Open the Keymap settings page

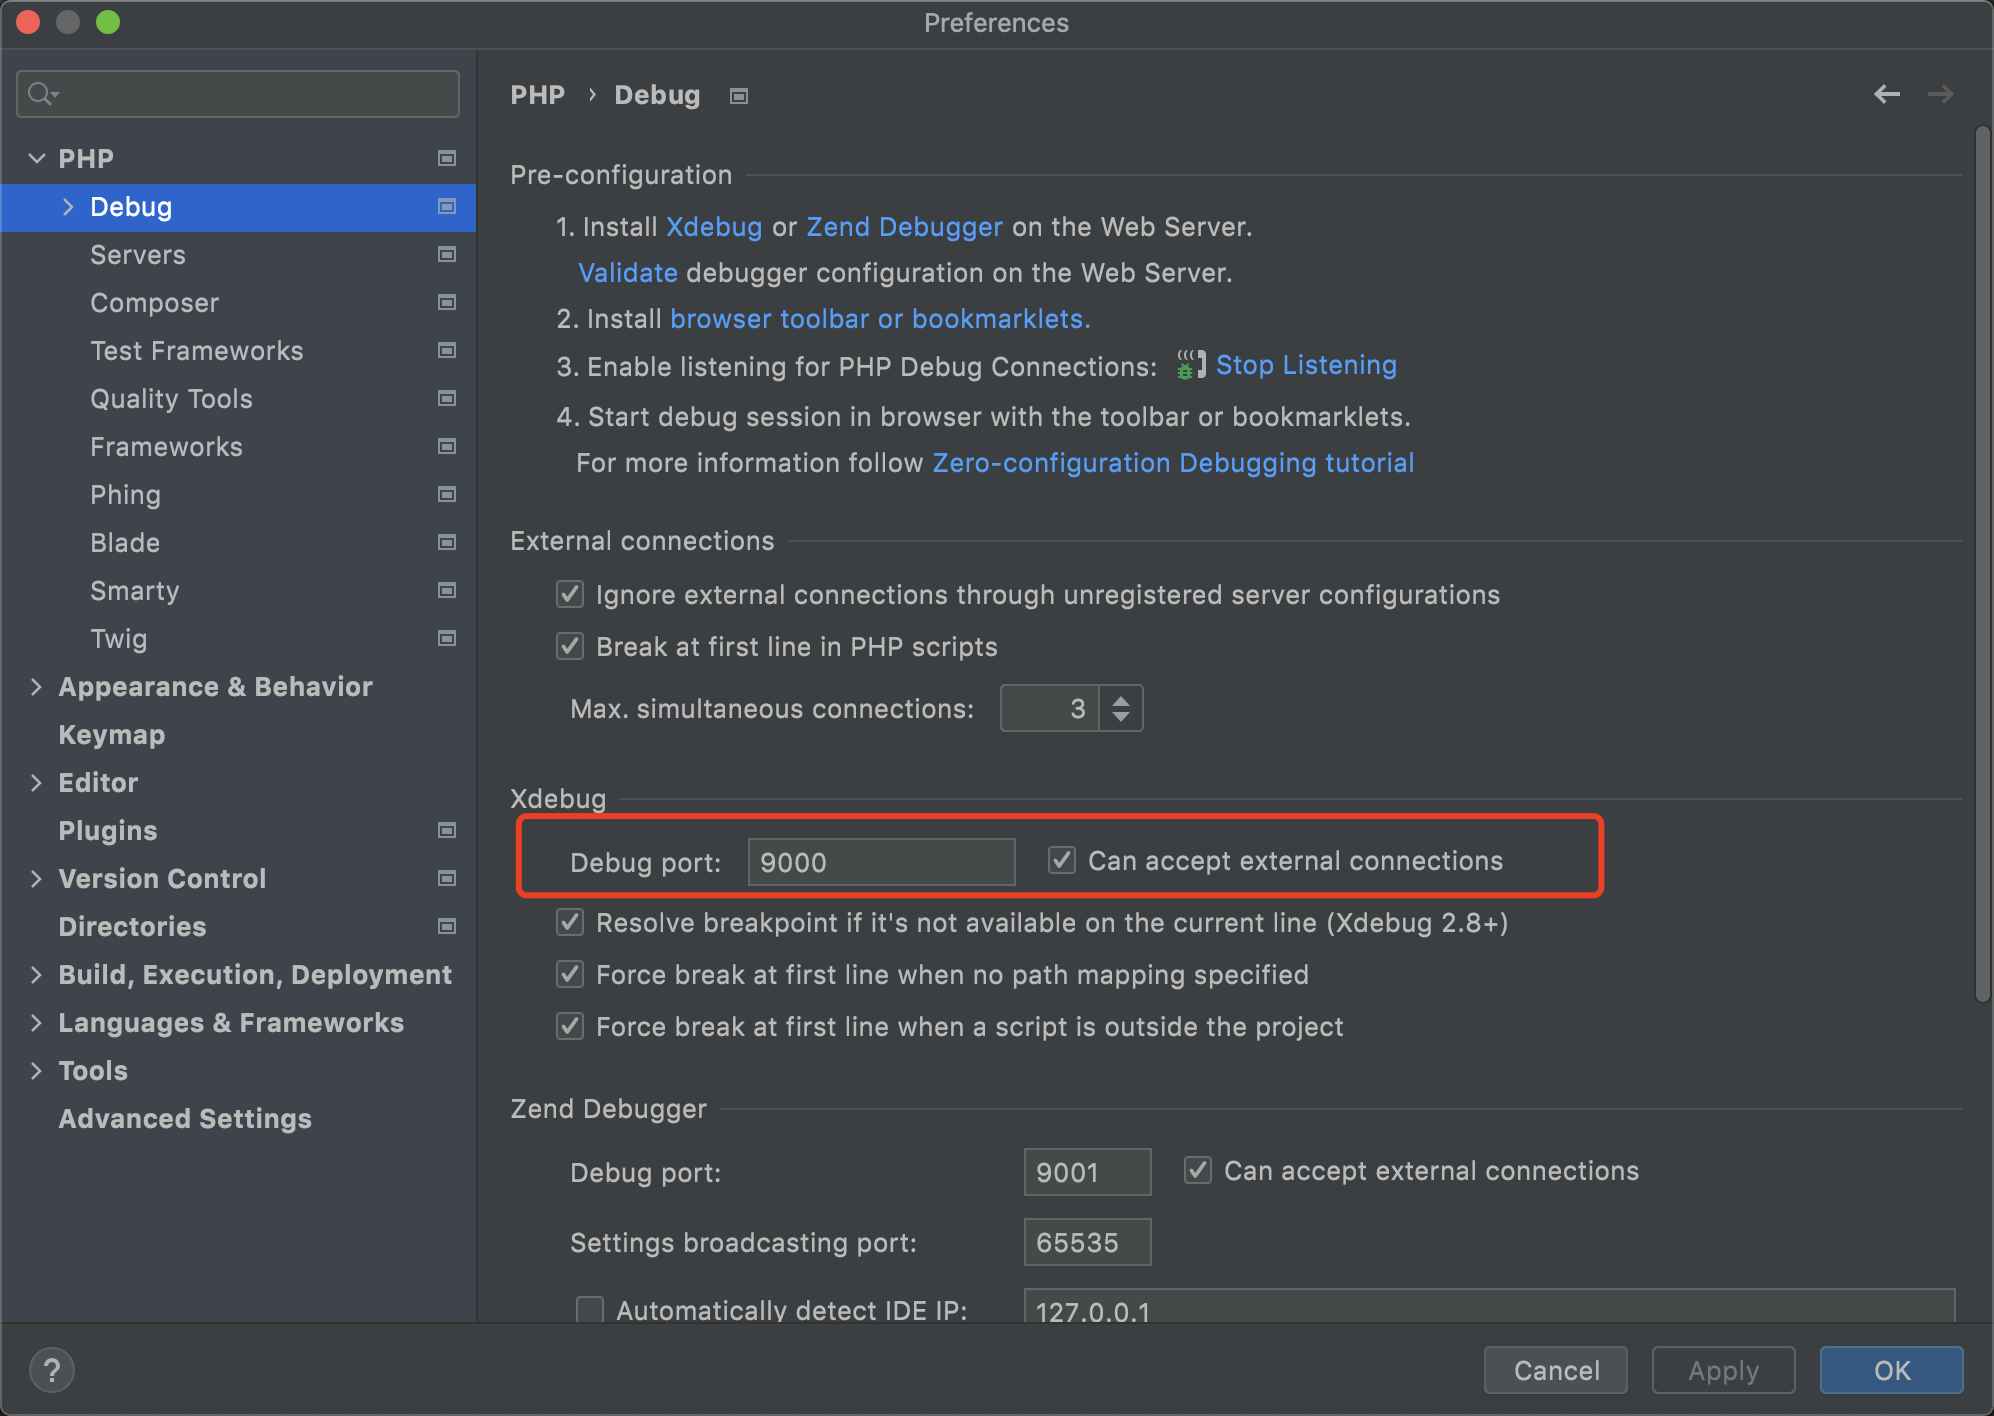pyautogui.click(x=111, y=735)
